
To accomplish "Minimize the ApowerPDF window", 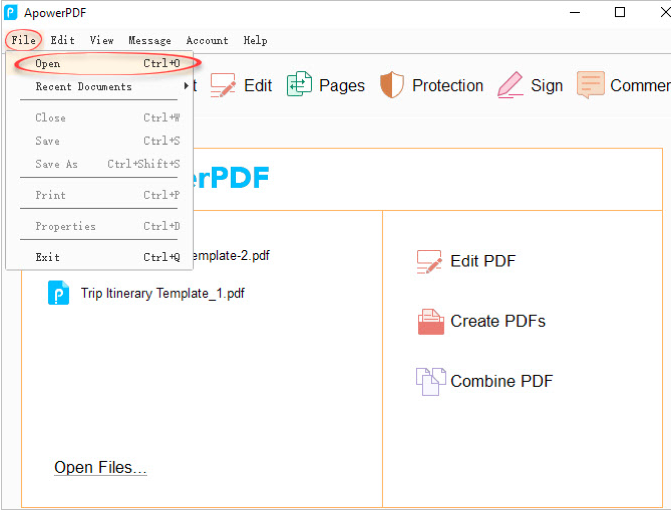I will coord(575,12).
